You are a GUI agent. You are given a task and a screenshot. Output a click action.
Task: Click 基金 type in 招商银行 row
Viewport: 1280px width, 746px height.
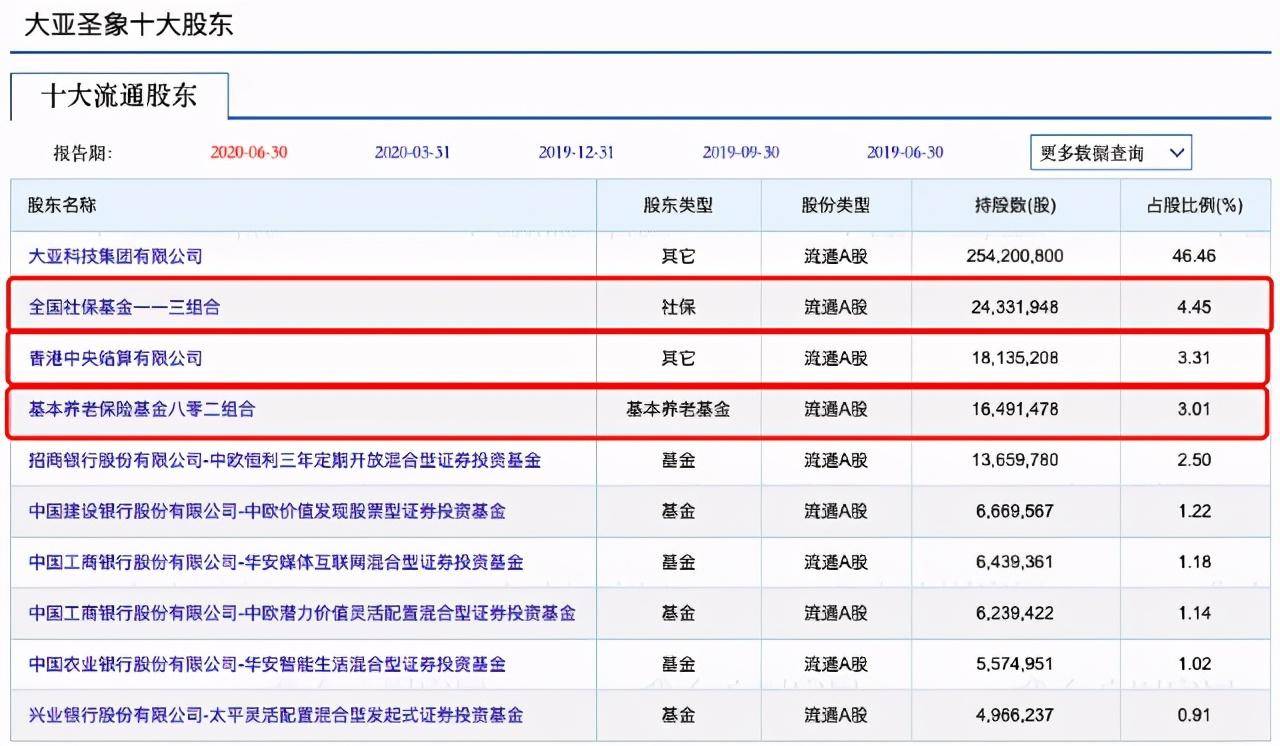(678, 460)
